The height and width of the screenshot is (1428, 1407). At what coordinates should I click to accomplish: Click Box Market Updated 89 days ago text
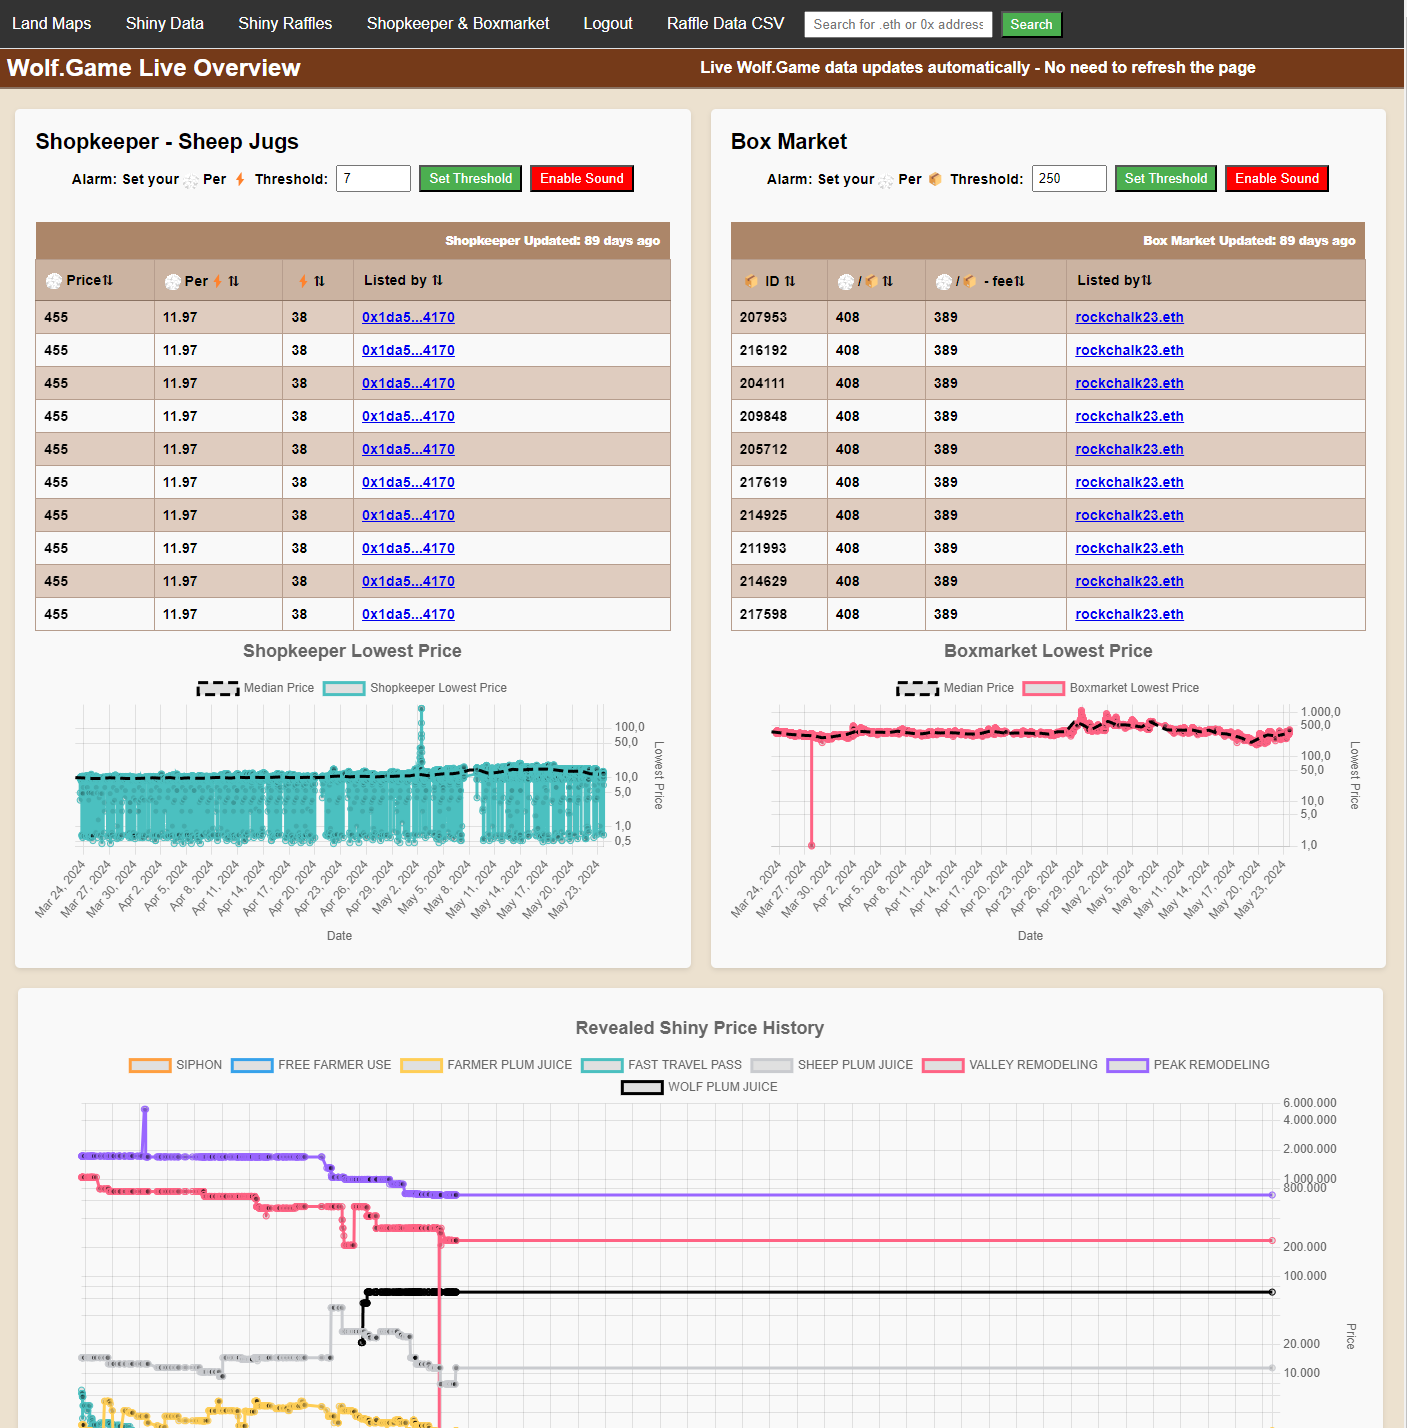[x=1249, y=241]
